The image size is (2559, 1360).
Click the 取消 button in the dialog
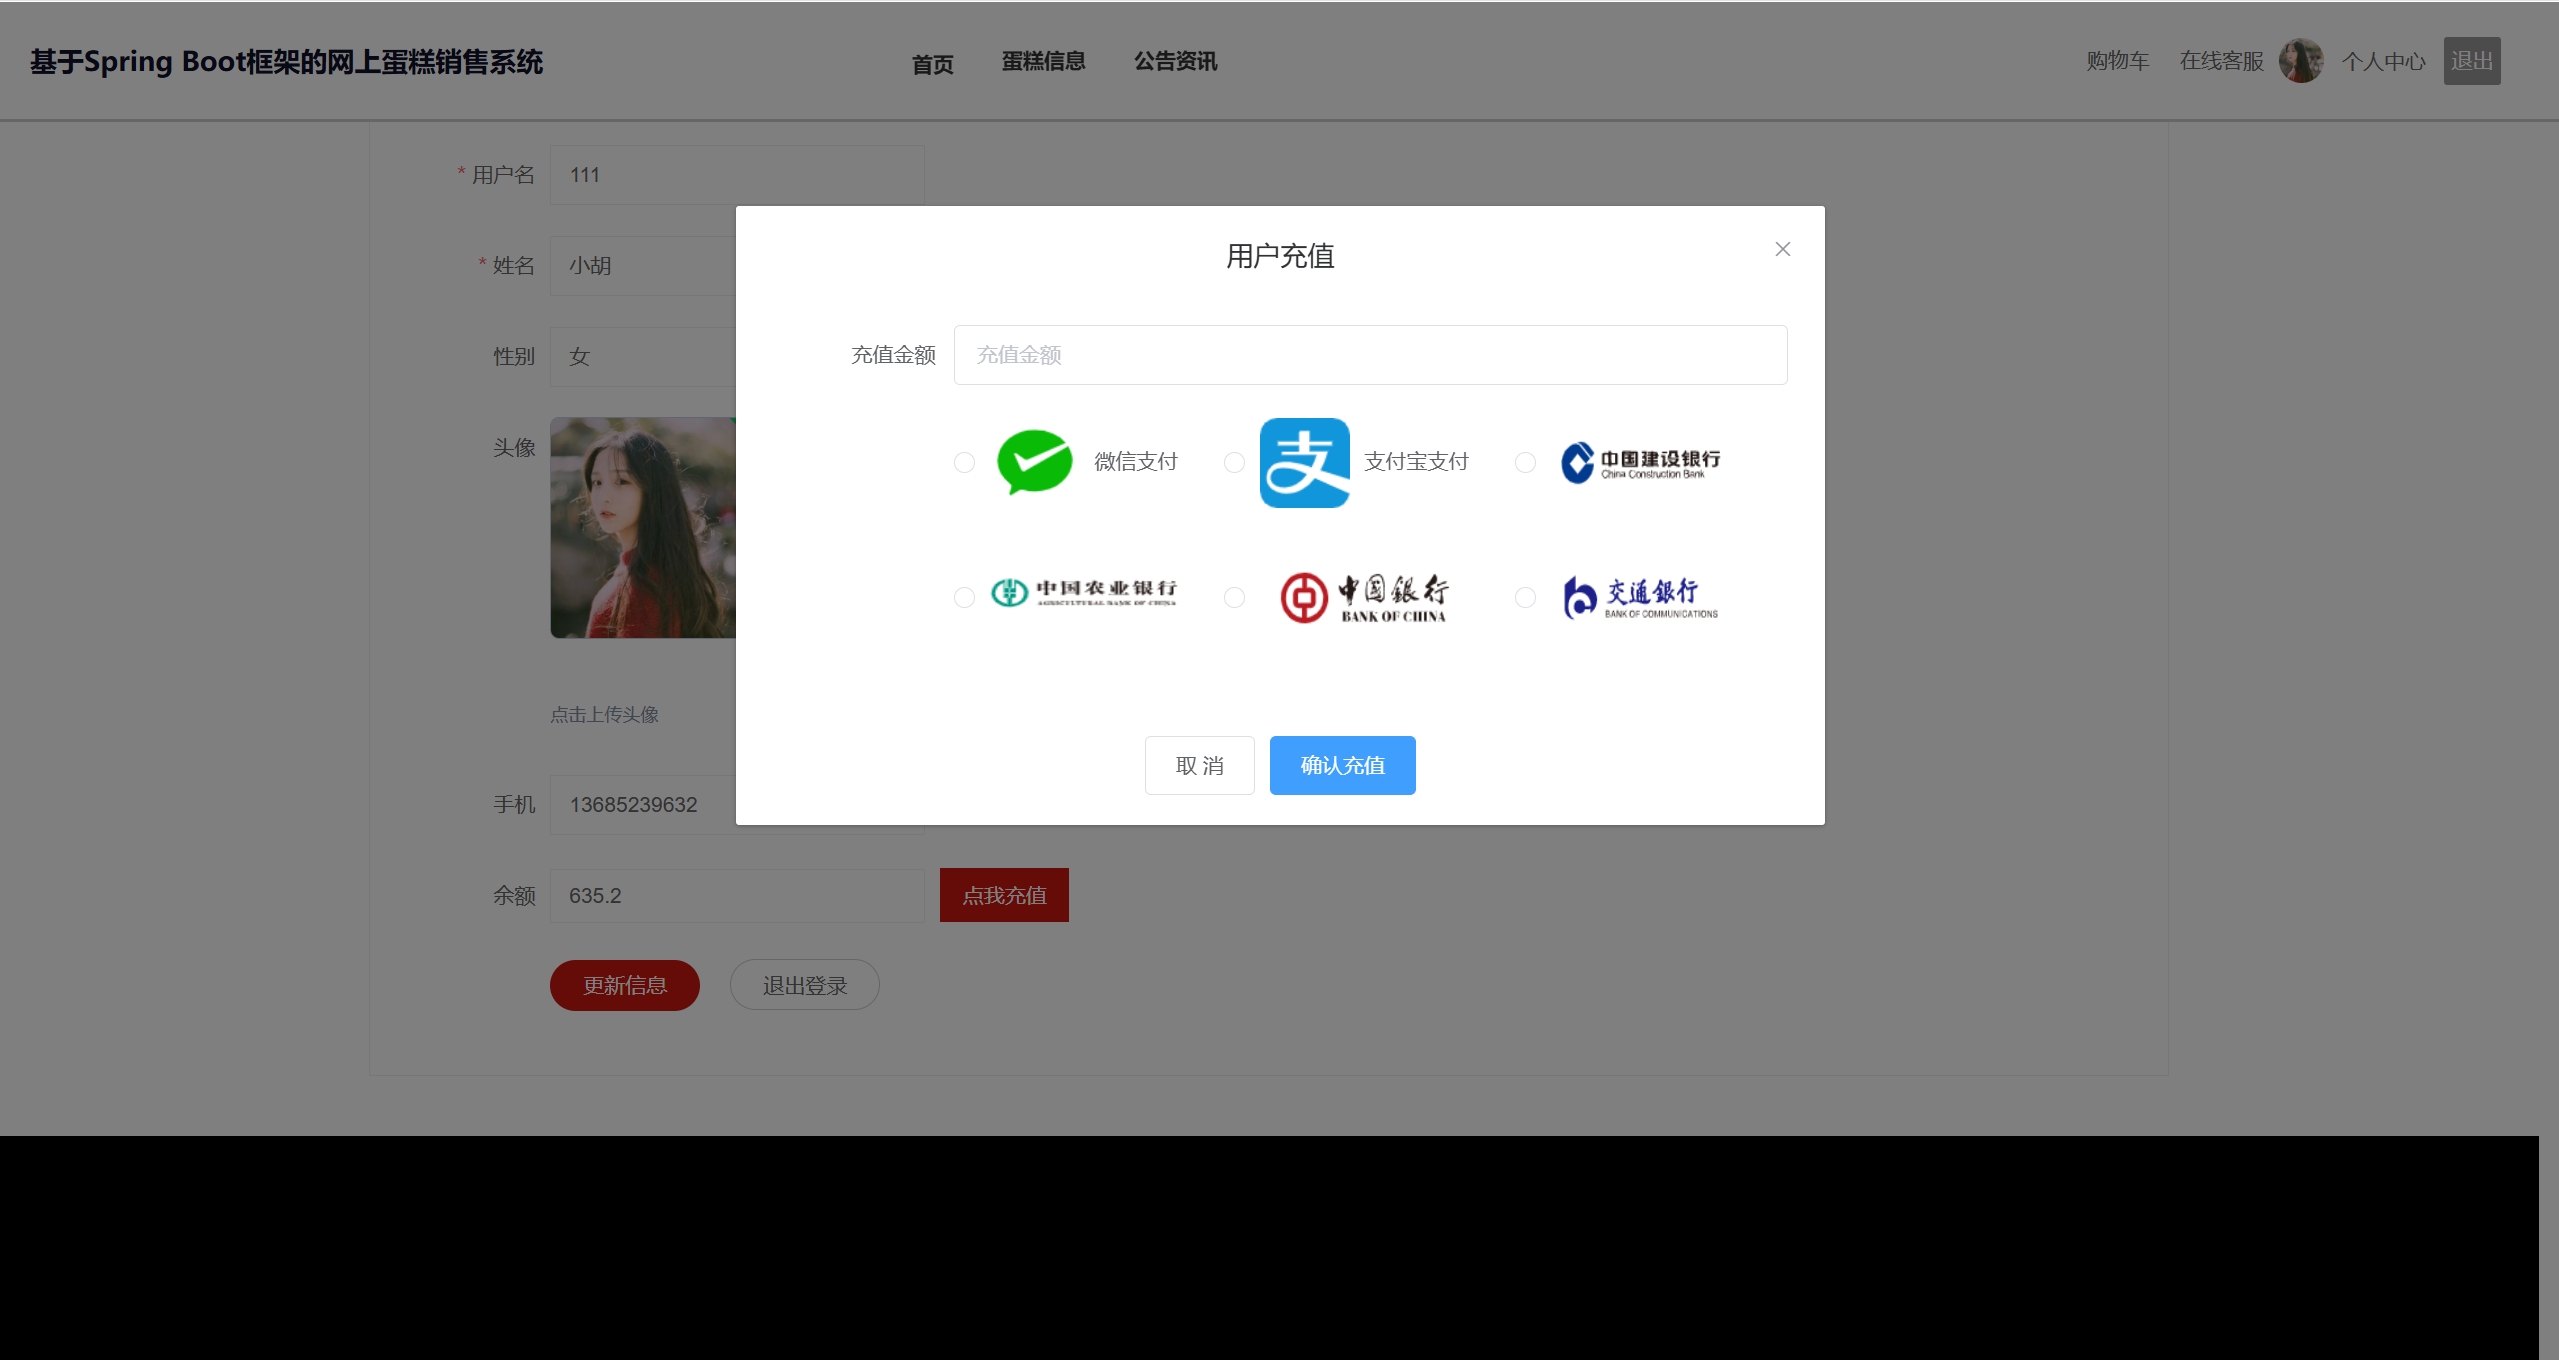(1199, 765)
